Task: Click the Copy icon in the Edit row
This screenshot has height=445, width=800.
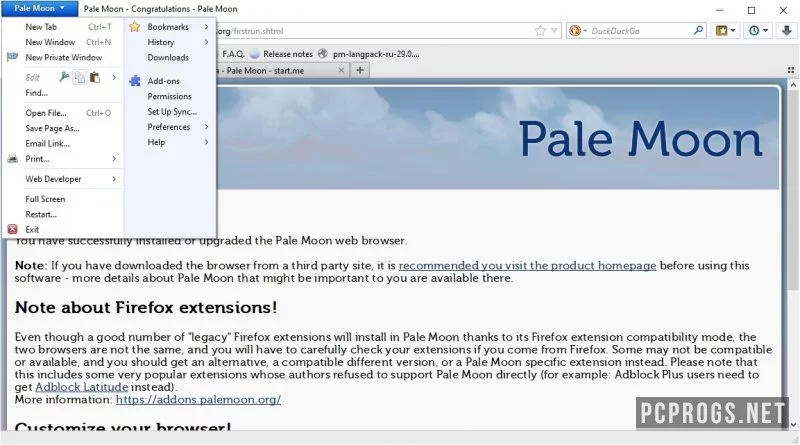Action: [79, 78]
